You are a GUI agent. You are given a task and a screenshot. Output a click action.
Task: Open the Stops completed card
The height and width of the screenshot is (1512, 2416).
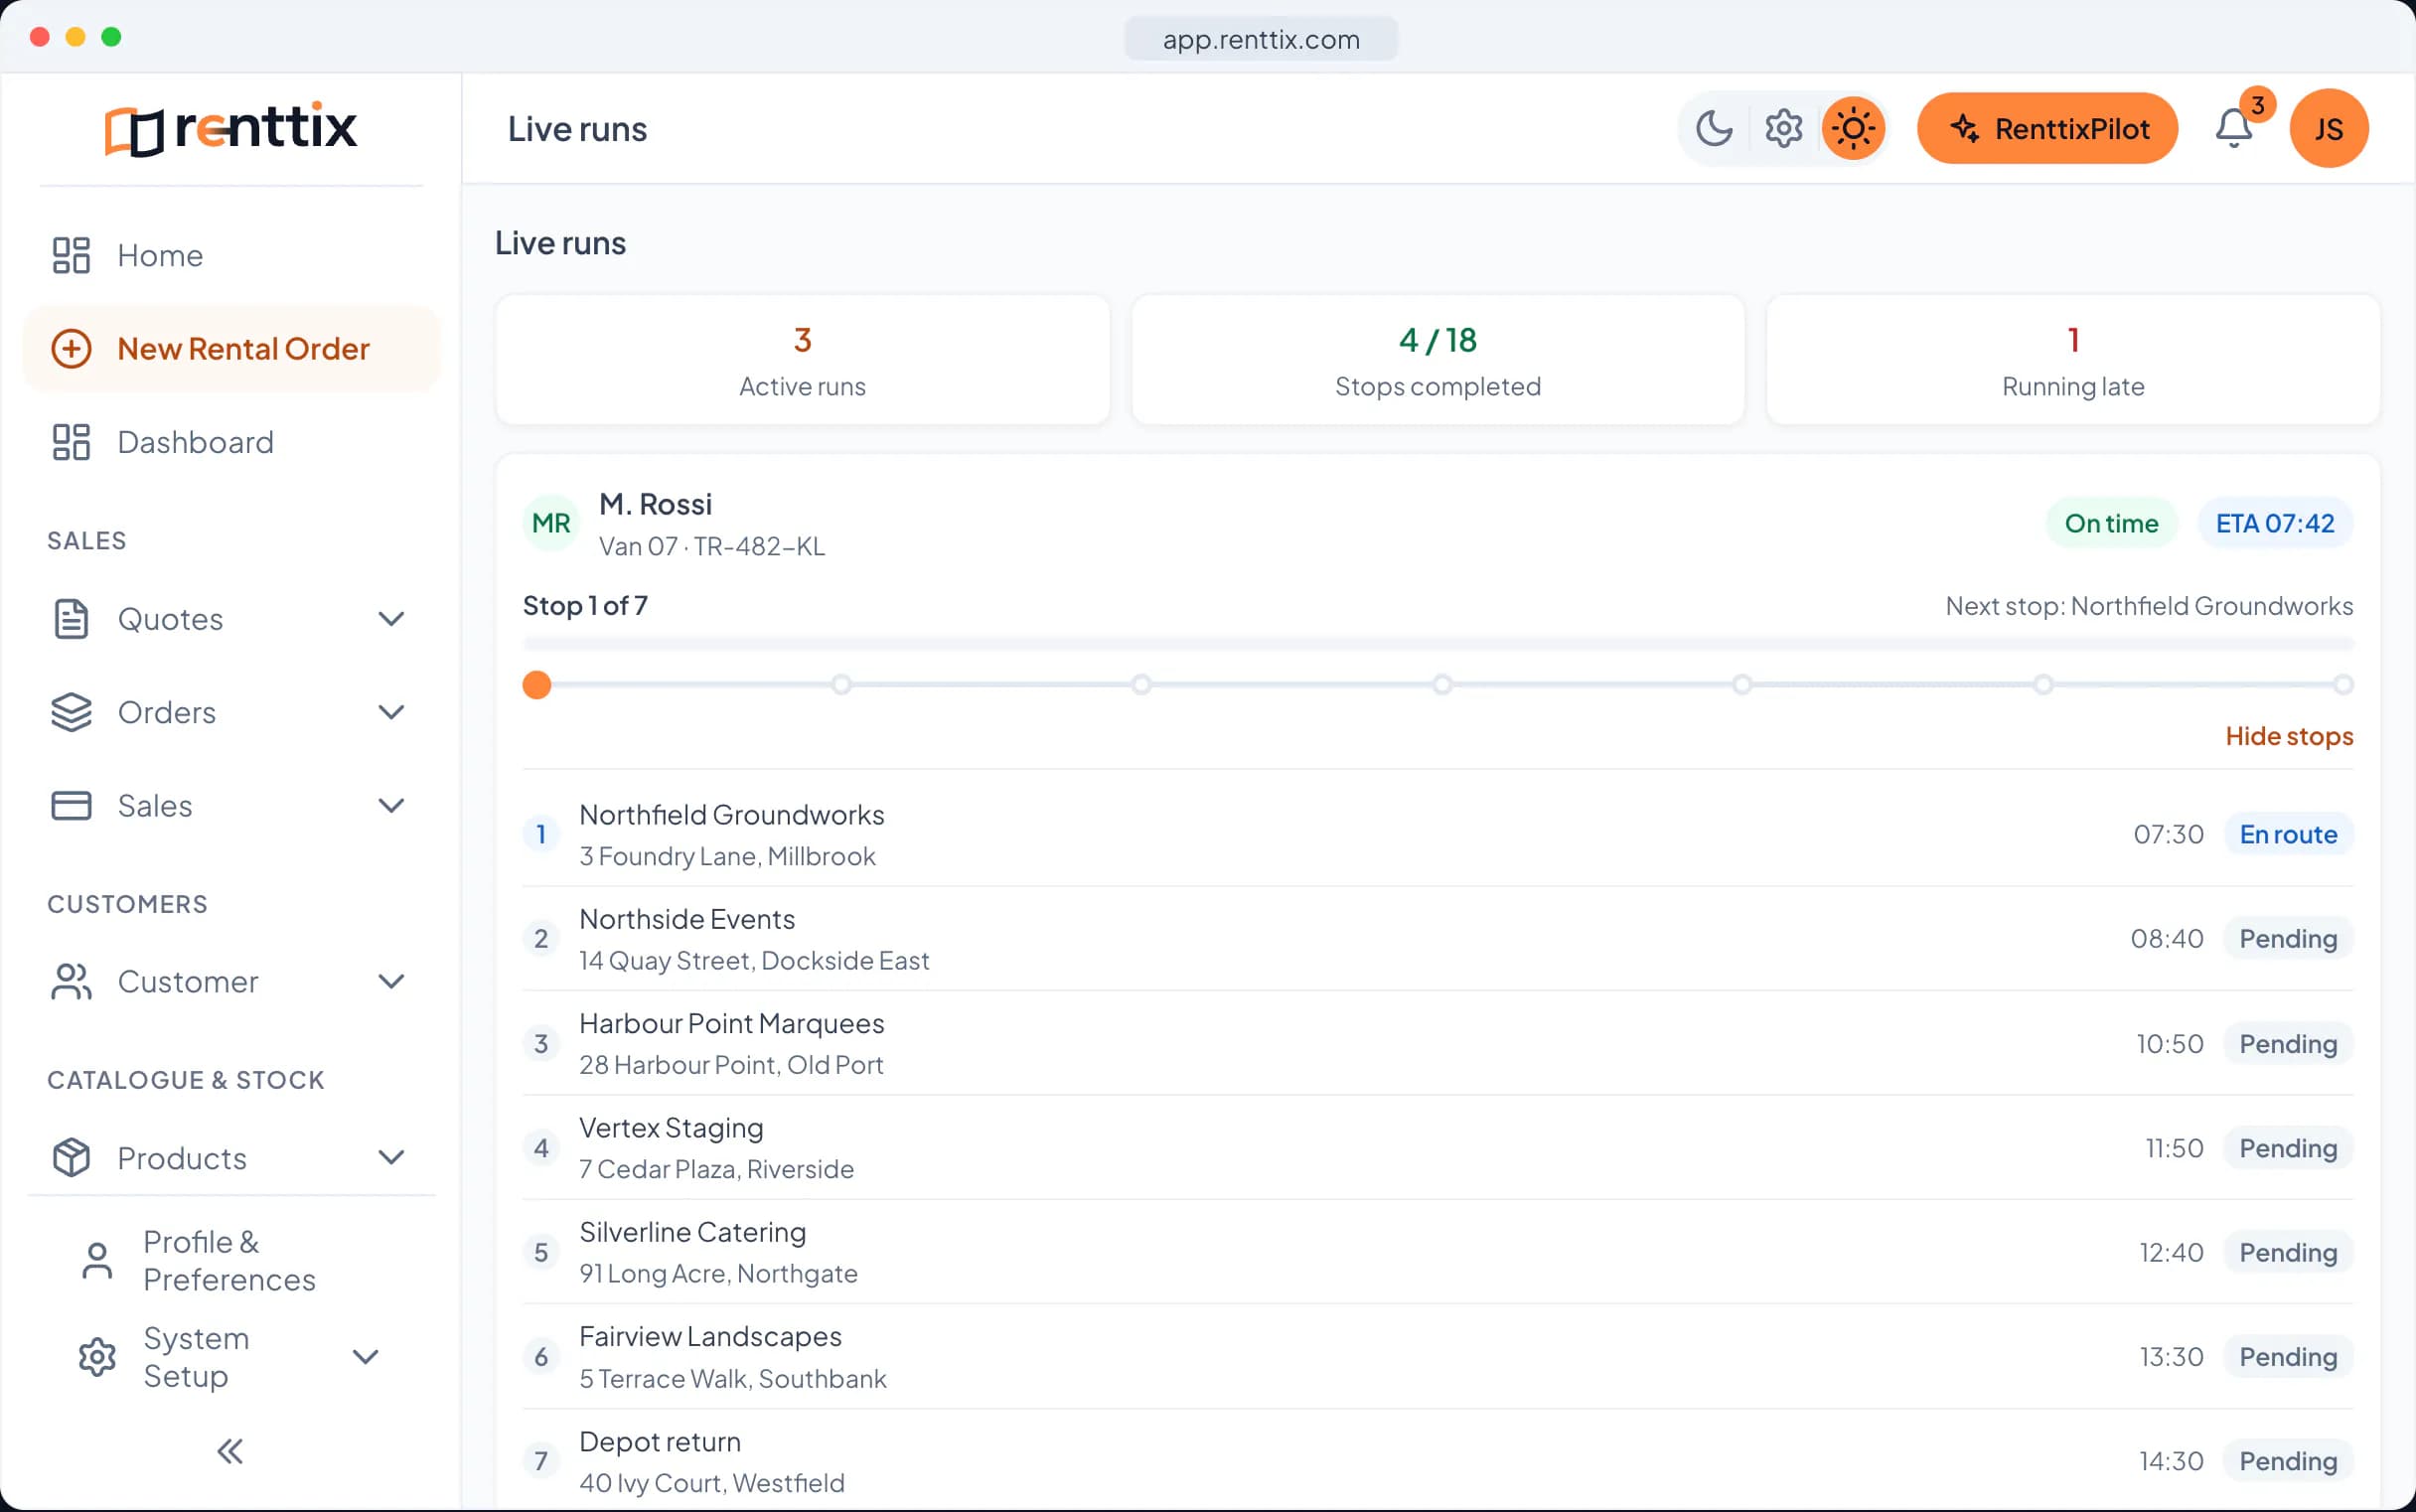click(1438, 360)
